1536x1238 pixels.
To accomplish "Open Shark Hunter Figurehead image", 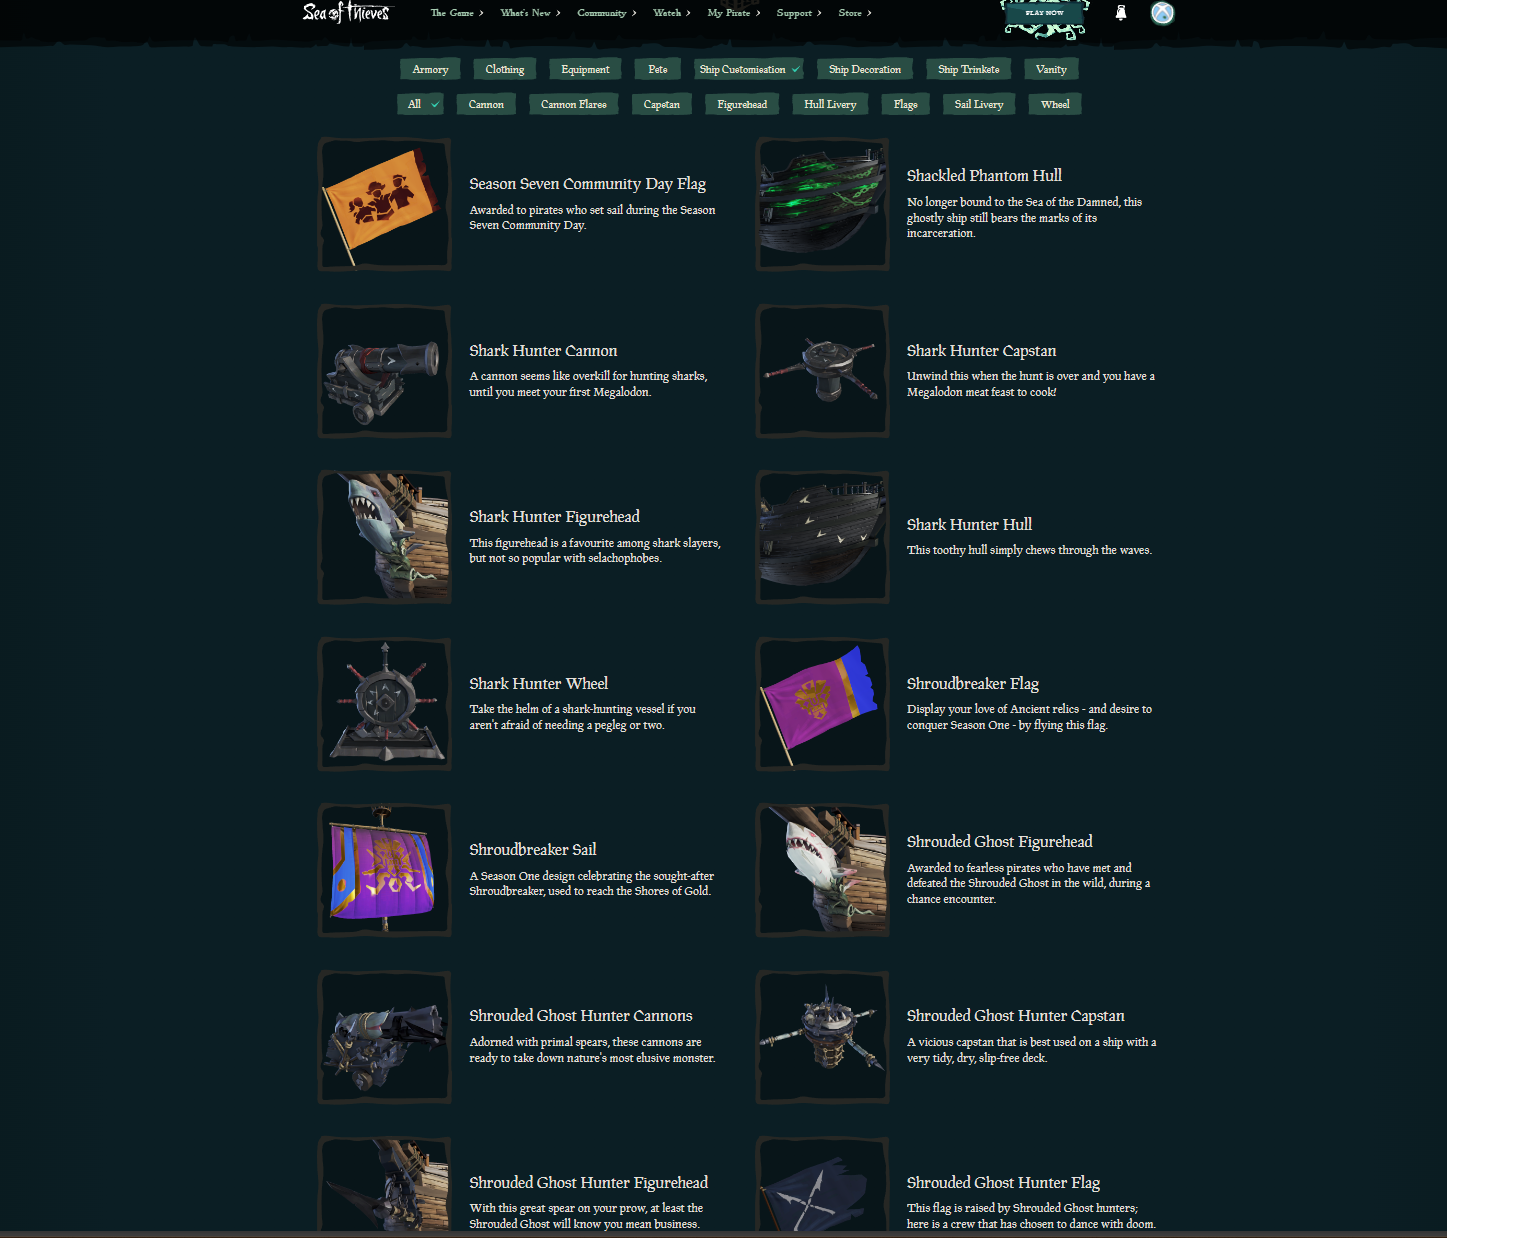I will coord(385,538).
